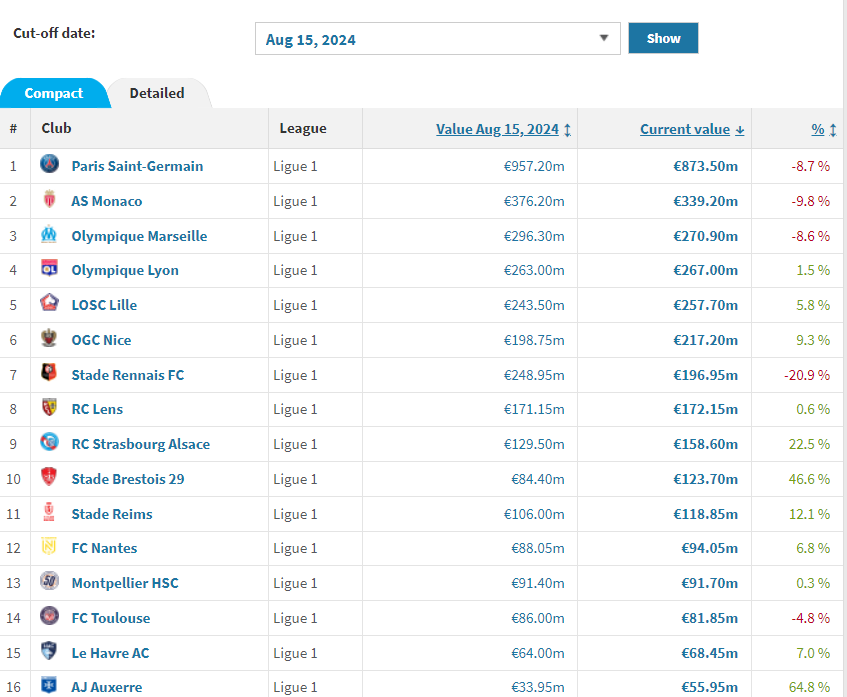This screenshot has width=847, height=697.
Task: Switch to the Detailed tab
Action: pyautogui.click(x=157, y=93)
